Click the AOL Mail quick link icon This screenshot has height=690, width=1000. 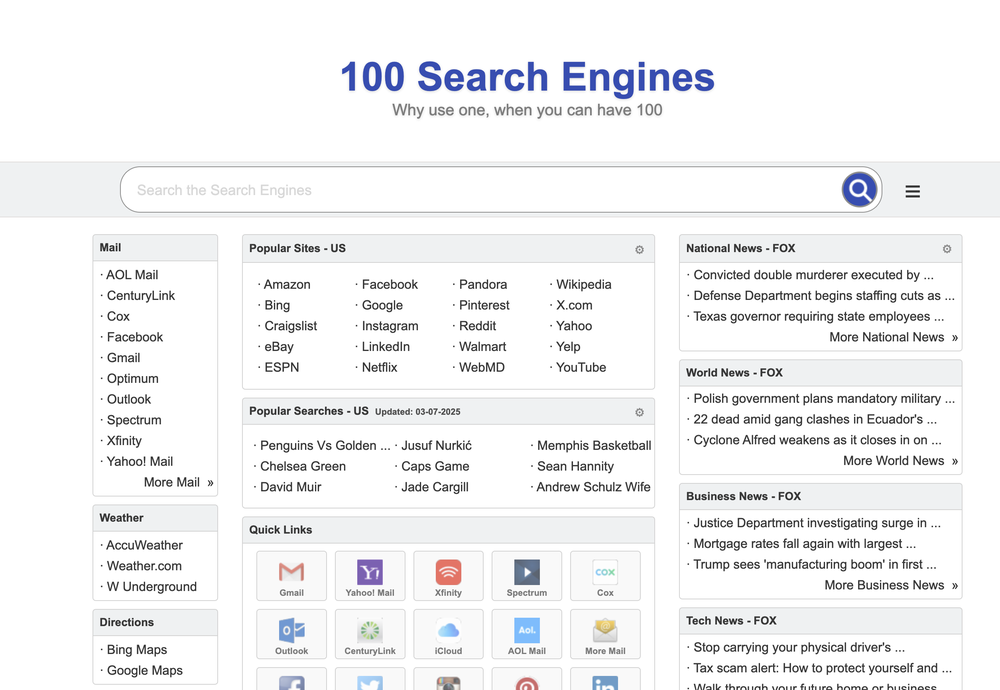[x=526, y=633]
